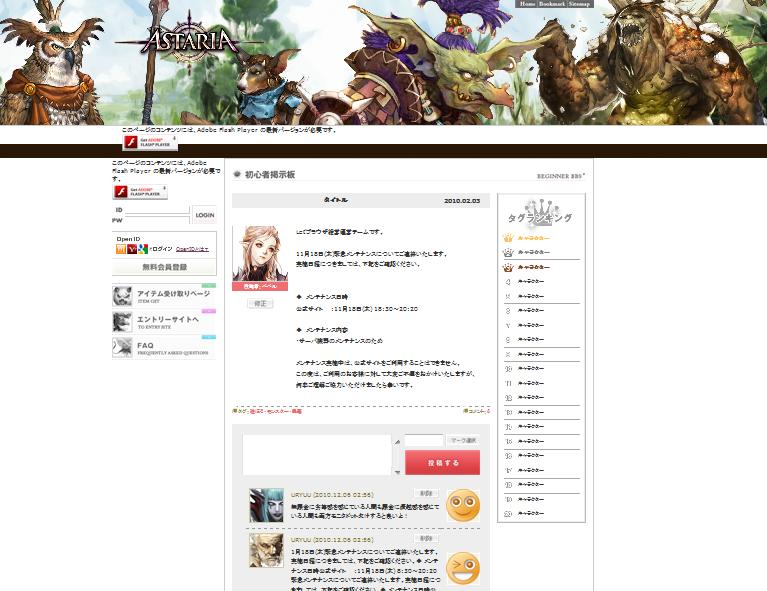The height and width of the screenshot is (591, 767).
Task: Click URYUU's blue-haired avatar in first comment
Action: click(266, 505)
